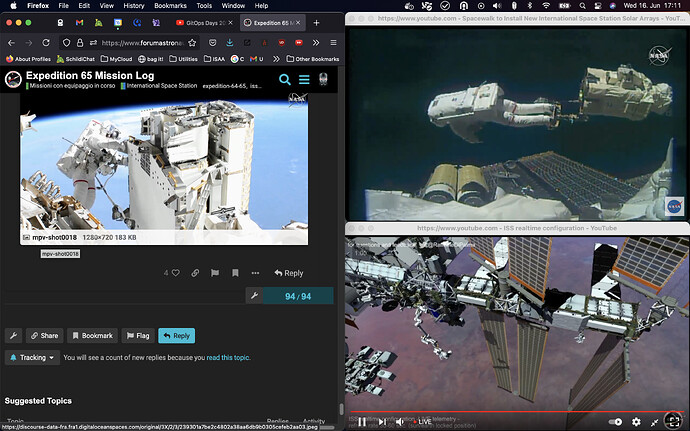Open YouTube settings gear in the ISS realtime player
Image resolution: width=690 pixels, height=431 pixels.
636,422
